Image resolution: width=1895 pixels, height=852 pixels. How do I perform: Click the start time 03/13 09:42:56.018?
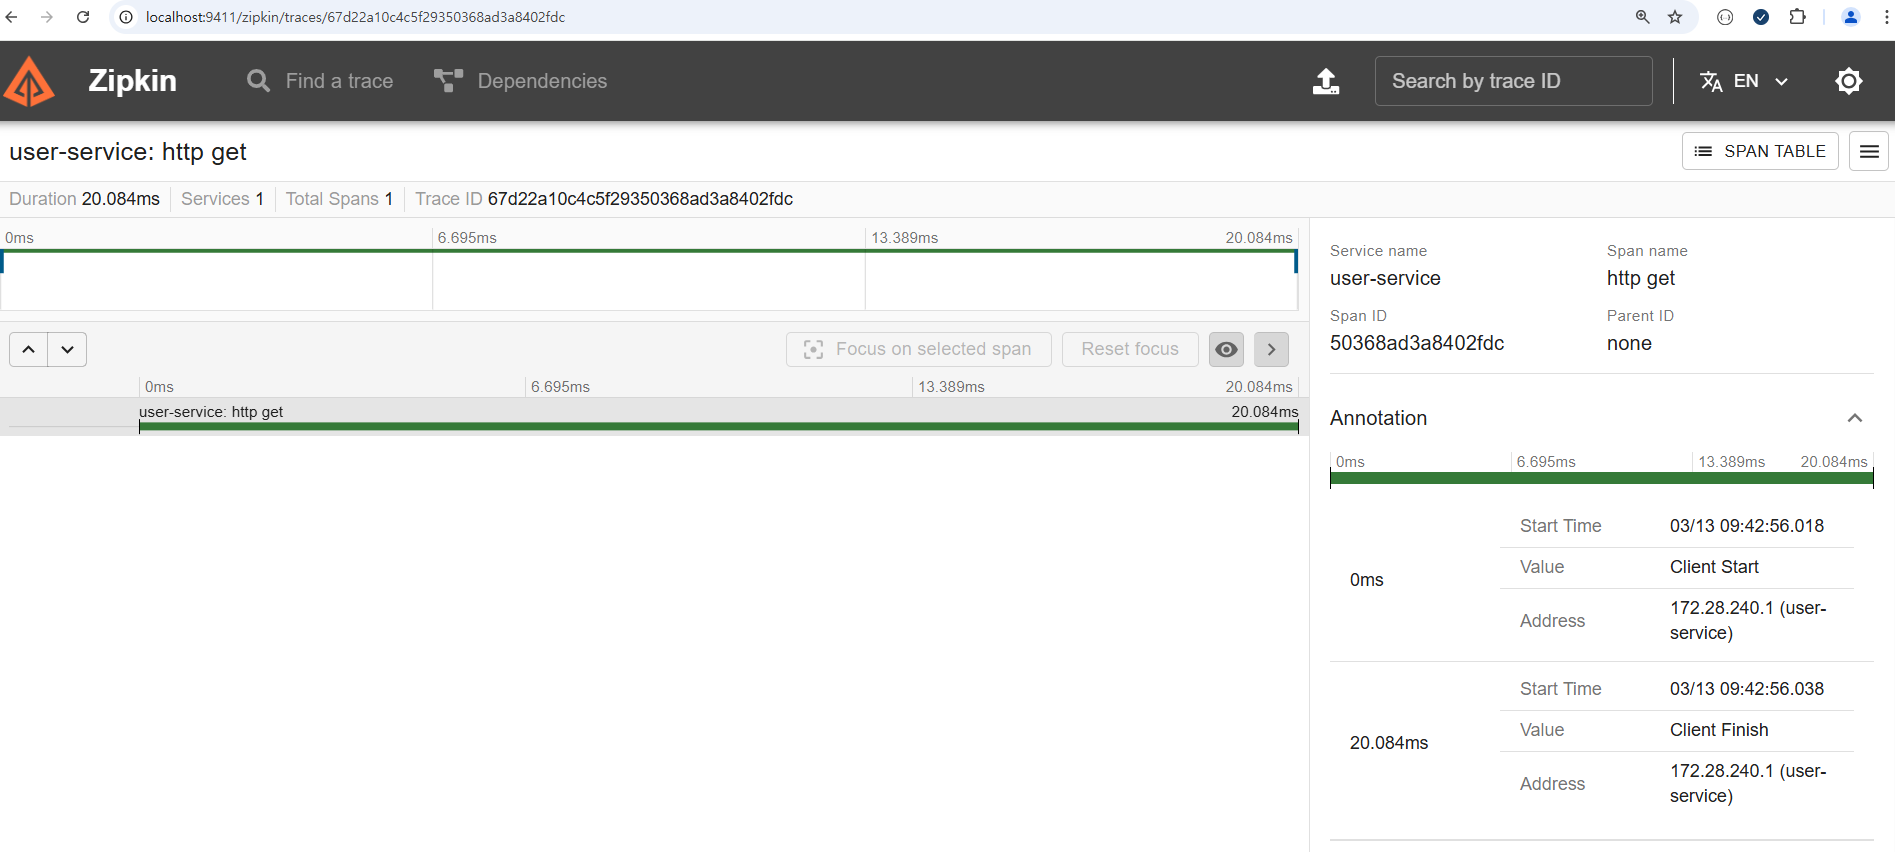1747,526
